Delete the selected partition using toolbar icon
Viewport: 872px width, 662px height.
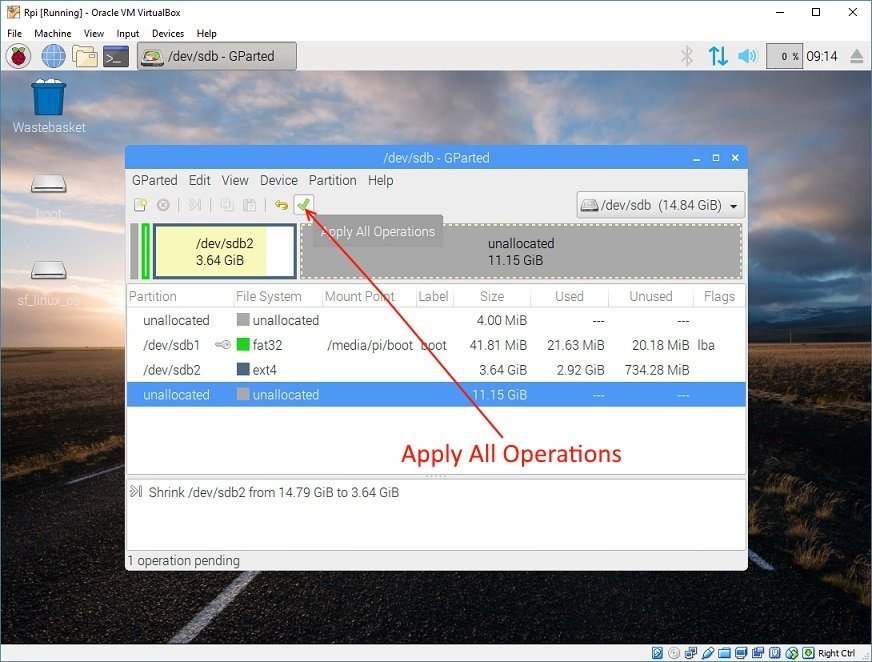(163, 204)
